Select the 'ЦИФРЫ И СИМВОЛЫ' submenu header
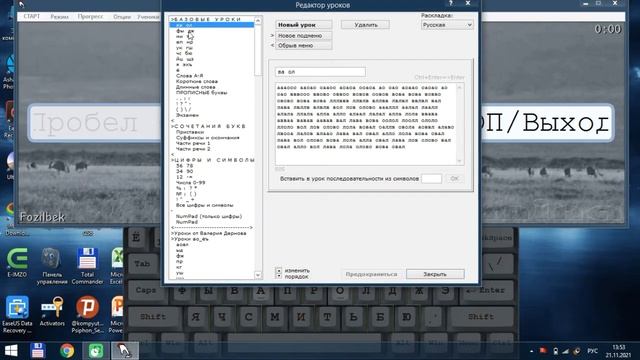640x360 pixels. [x=213, y=160]
